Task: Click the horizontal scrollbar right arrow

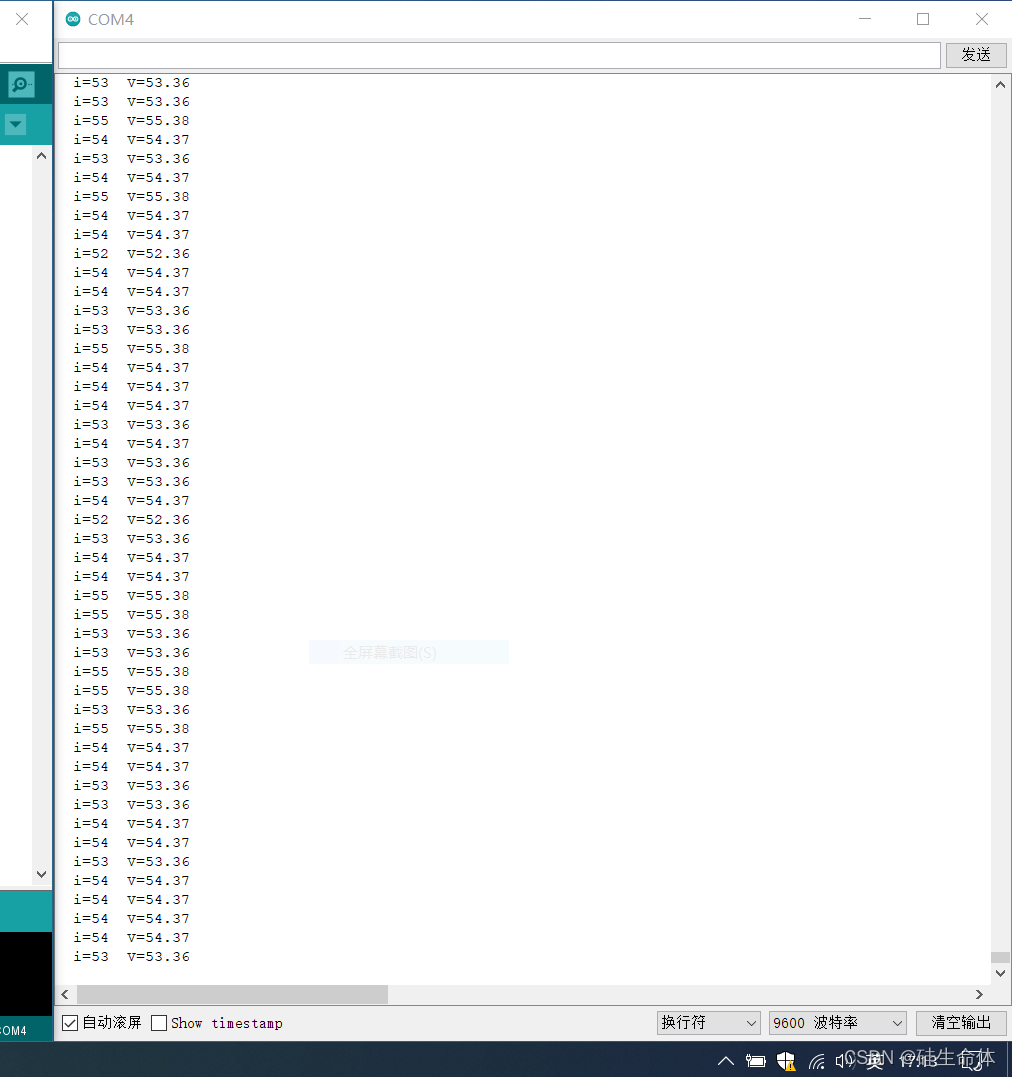Action: coord(979,995)
